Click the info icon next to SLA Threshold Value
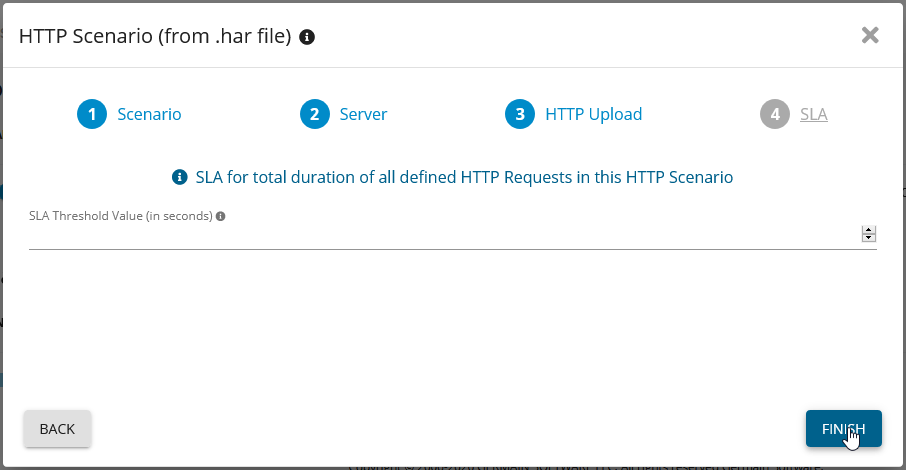The height and width of the screenshot is (470, 906). tap(220, 216)
